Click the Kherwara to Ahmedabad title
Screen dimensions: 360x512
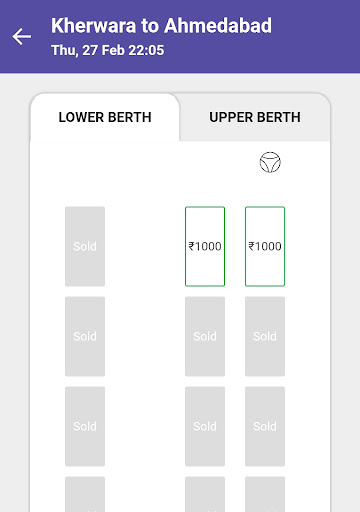tap(161, 26)
